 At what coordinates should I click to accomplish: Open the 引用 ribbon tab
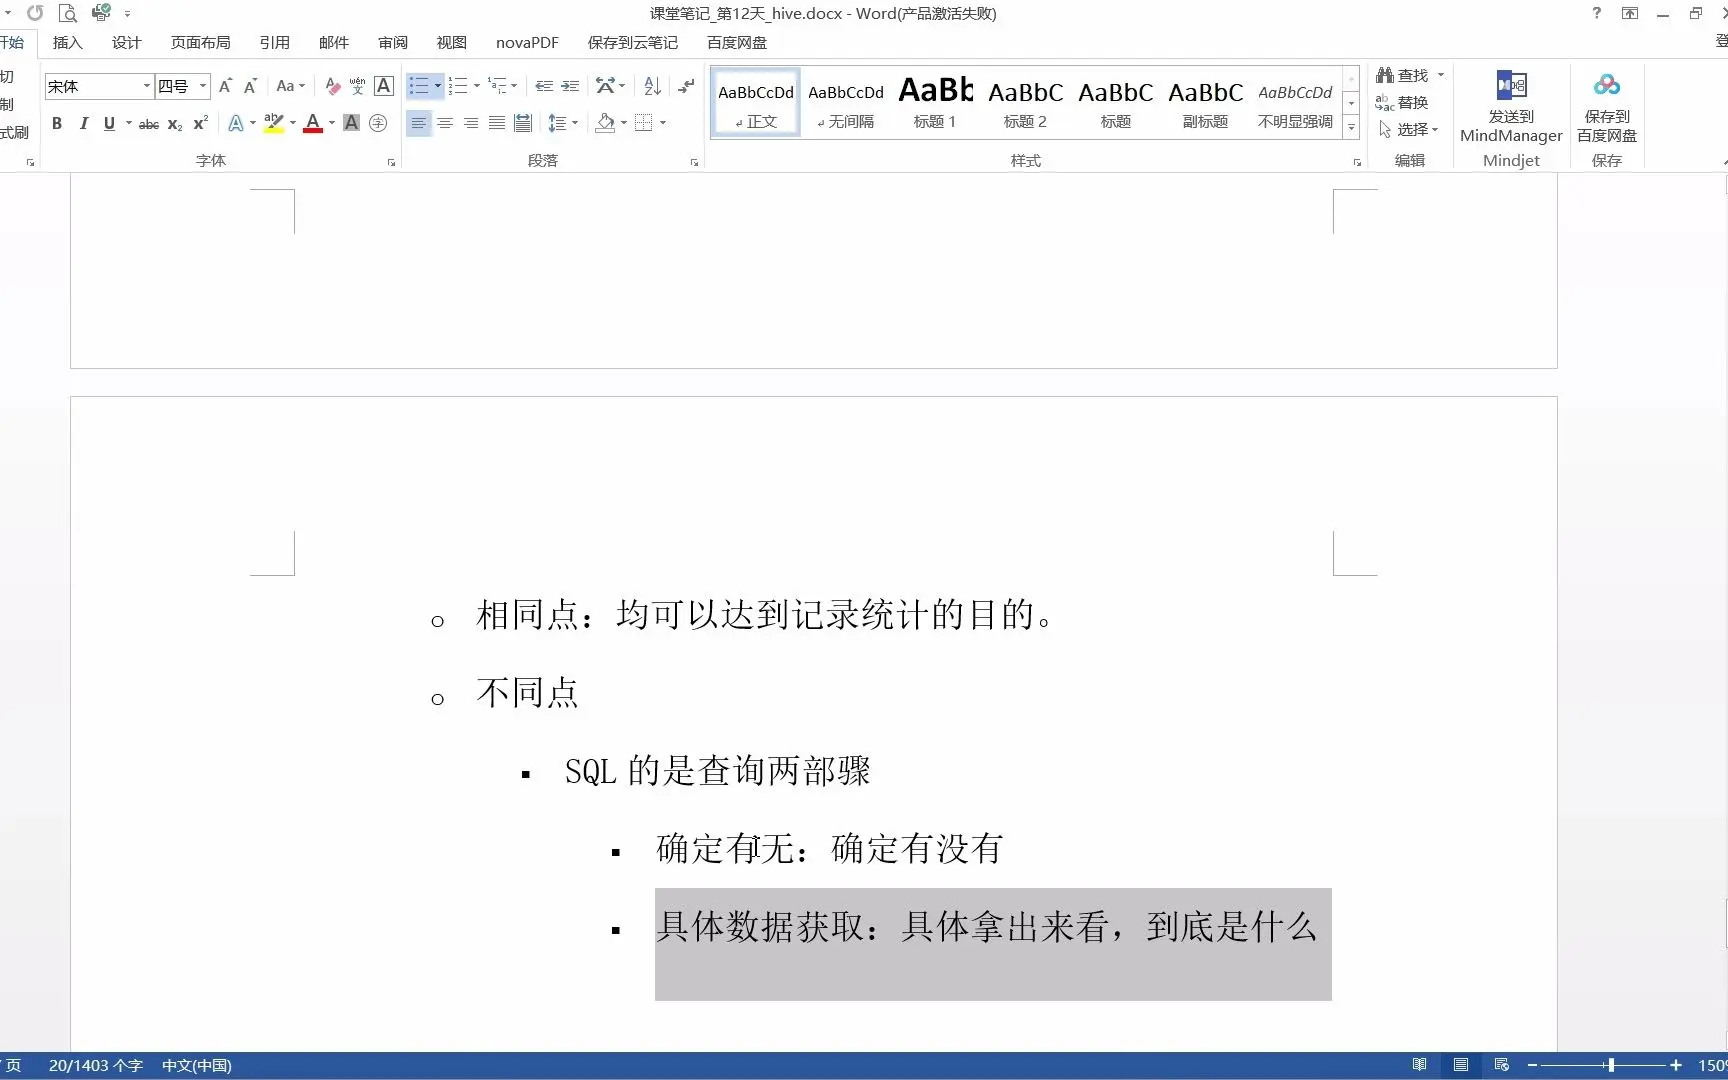275,43
